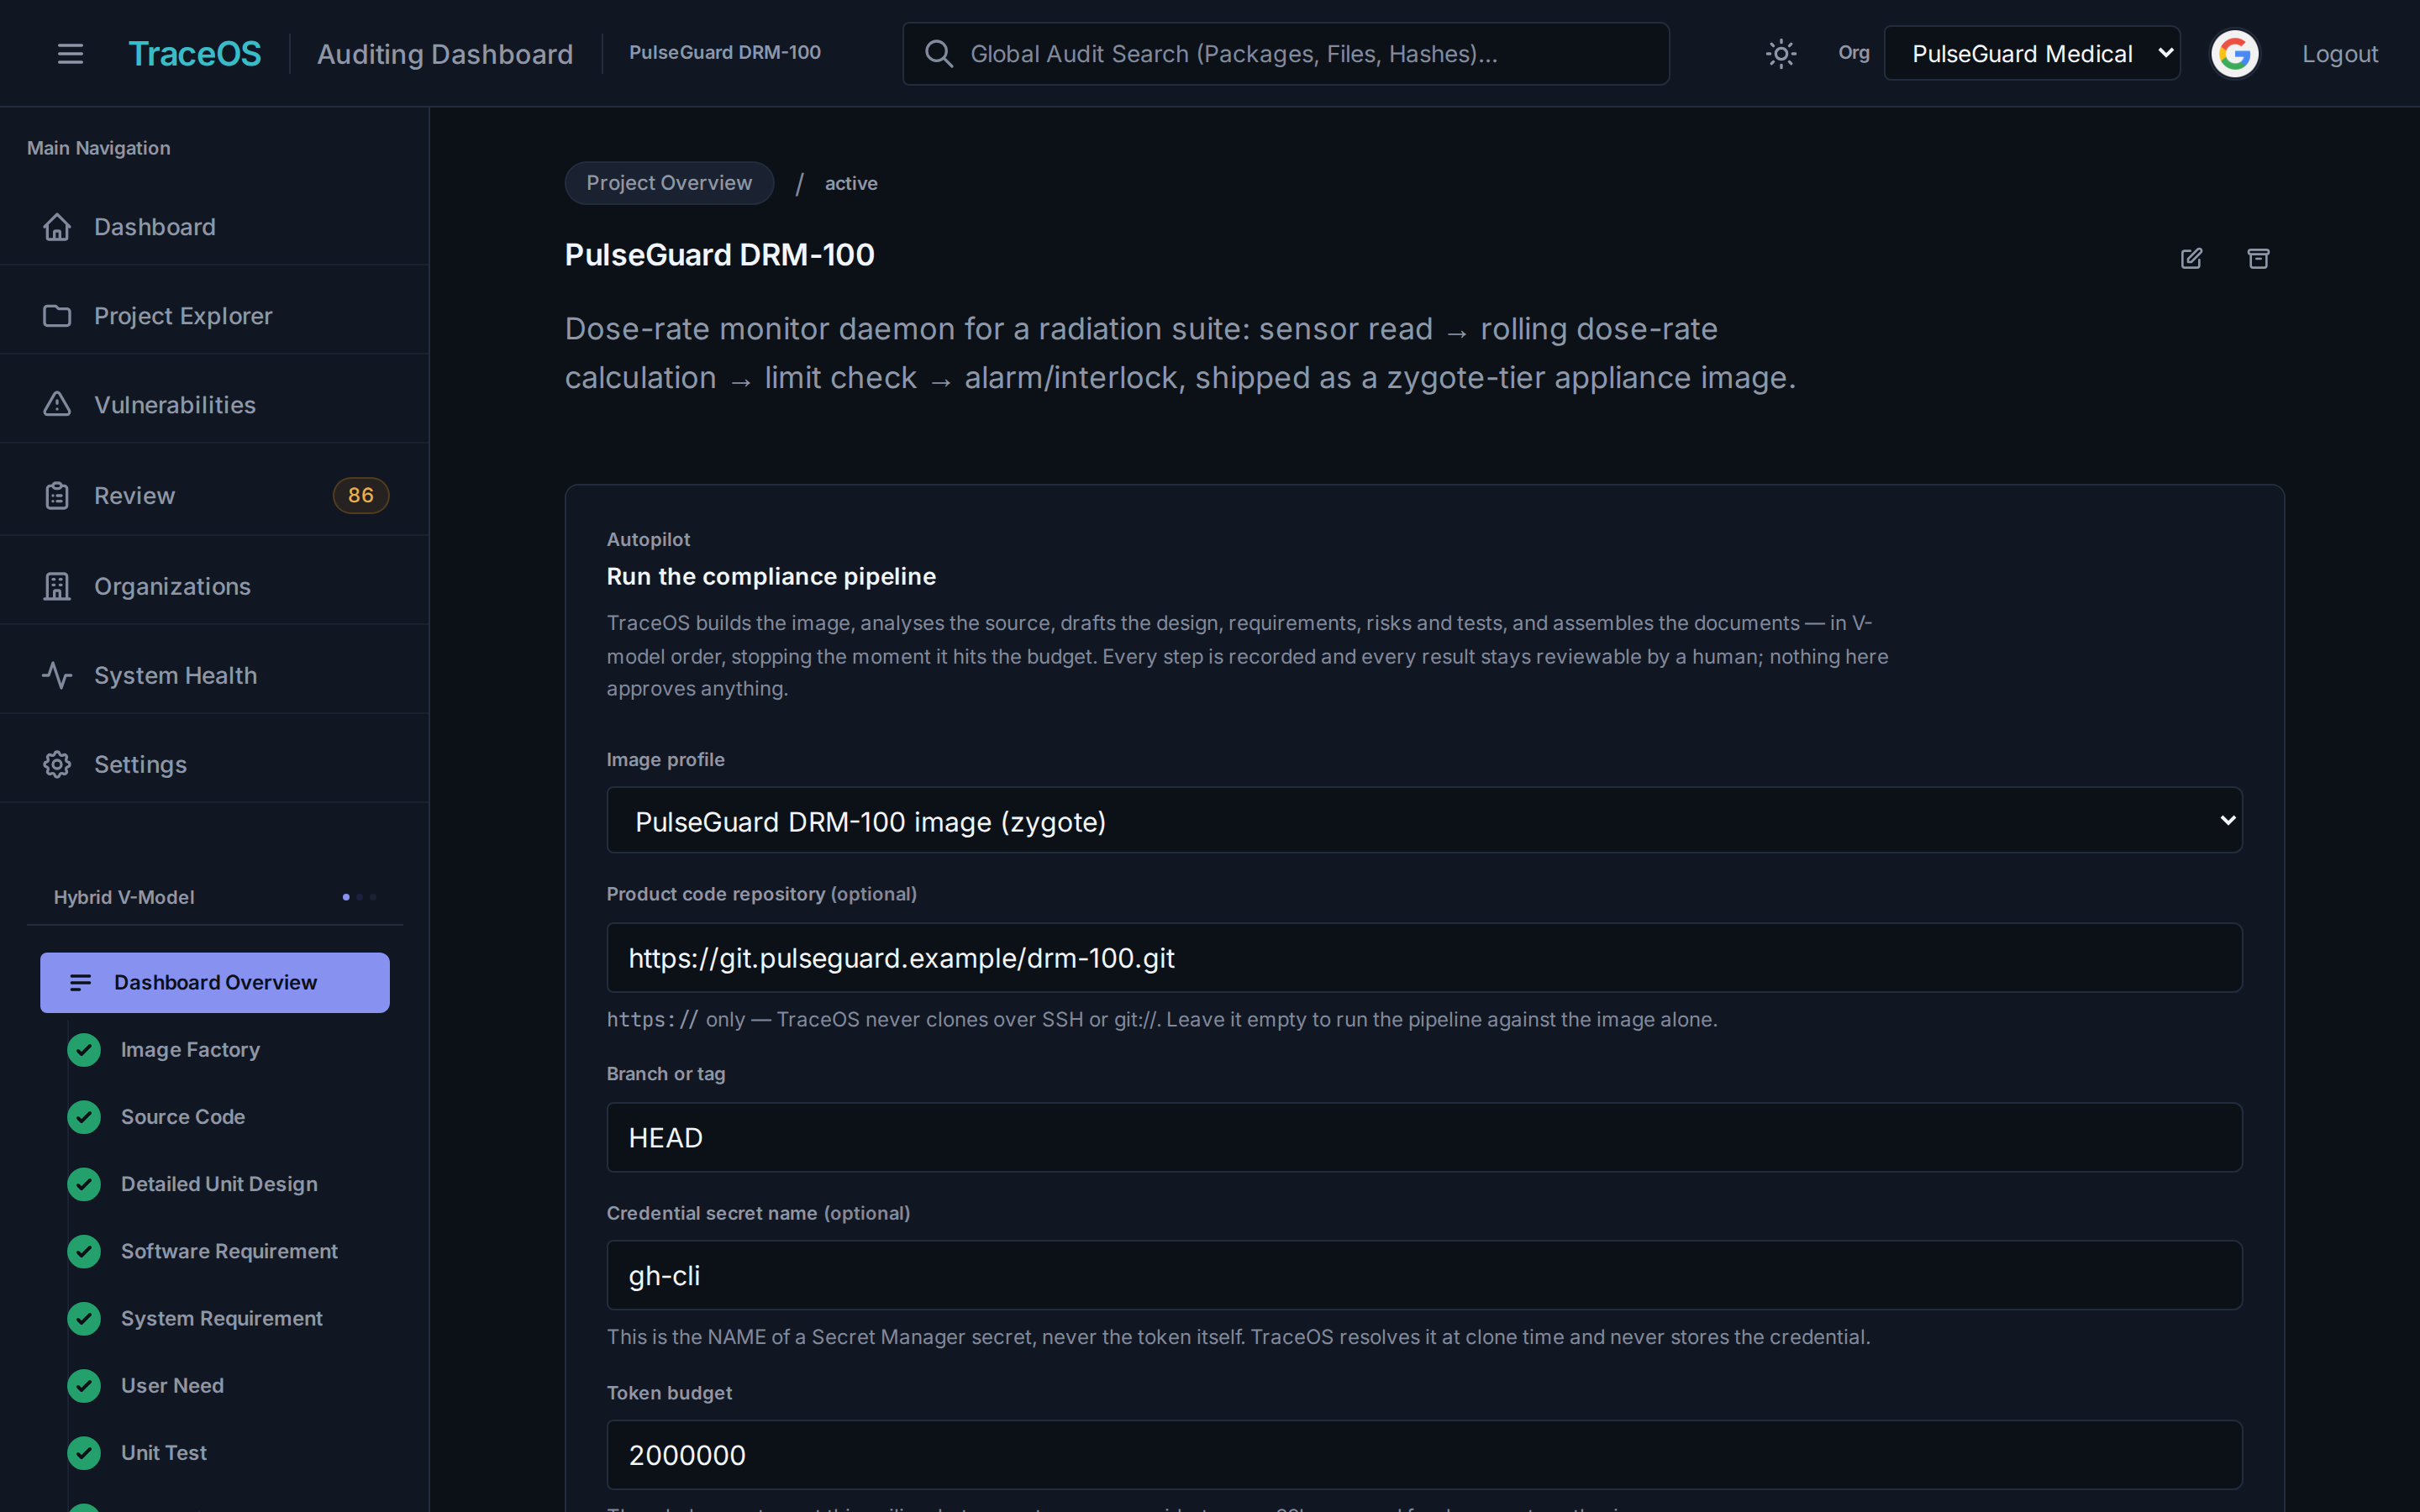Click the search magnifier icon
The width and height of the screenshot is (2420, 1512).
coord(938,54)
